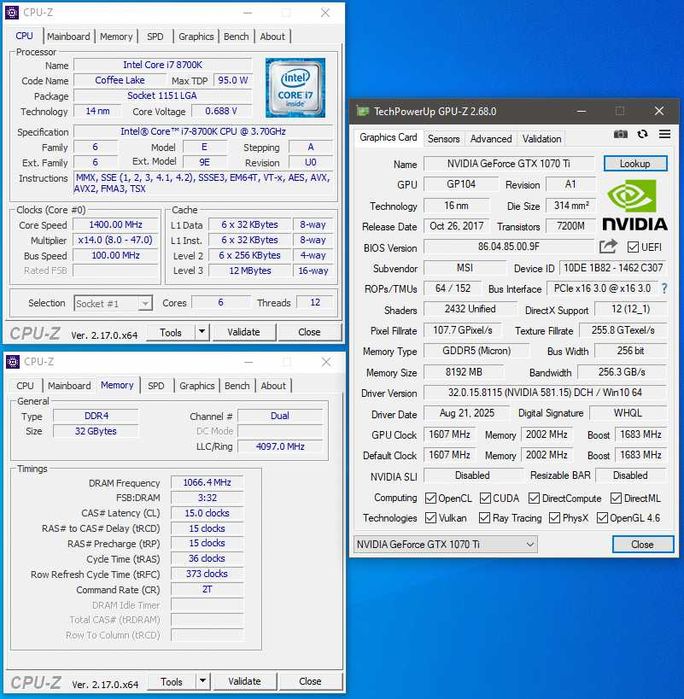Screen dimensions: 684x699
Task: Toggle the DirectML checkbox
Action: click(x=616, y=498)
